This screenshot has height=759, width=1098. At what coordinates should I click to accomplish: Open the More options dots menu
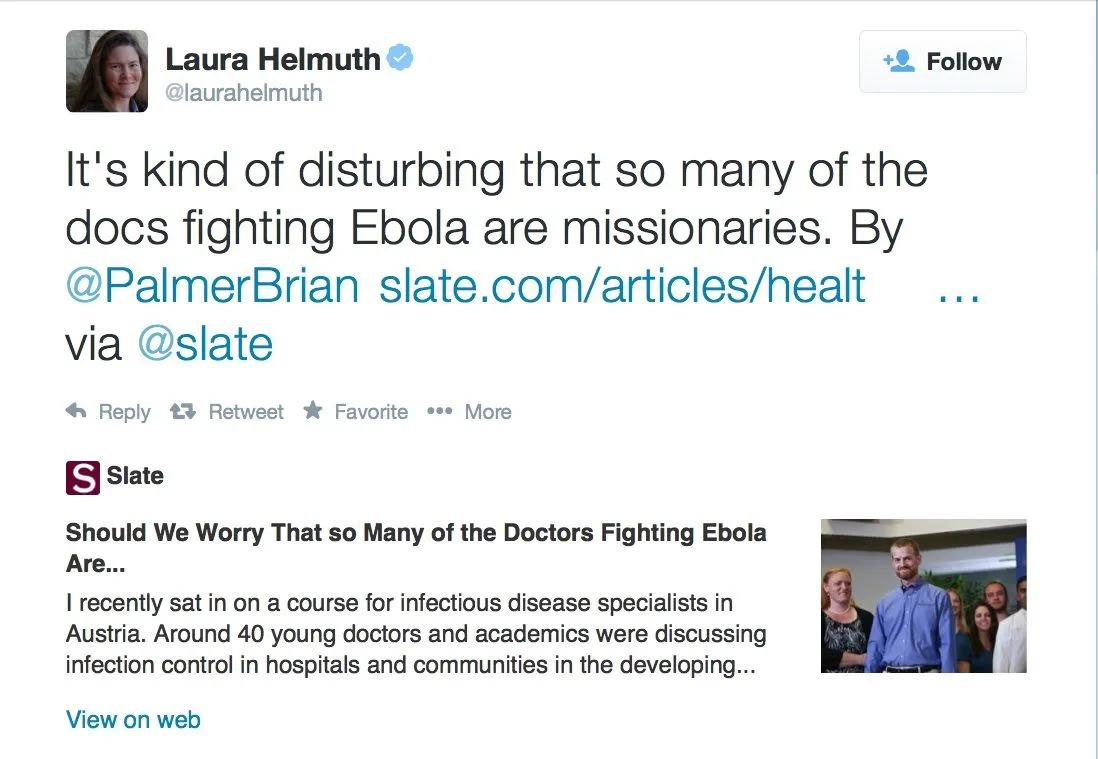440,412
